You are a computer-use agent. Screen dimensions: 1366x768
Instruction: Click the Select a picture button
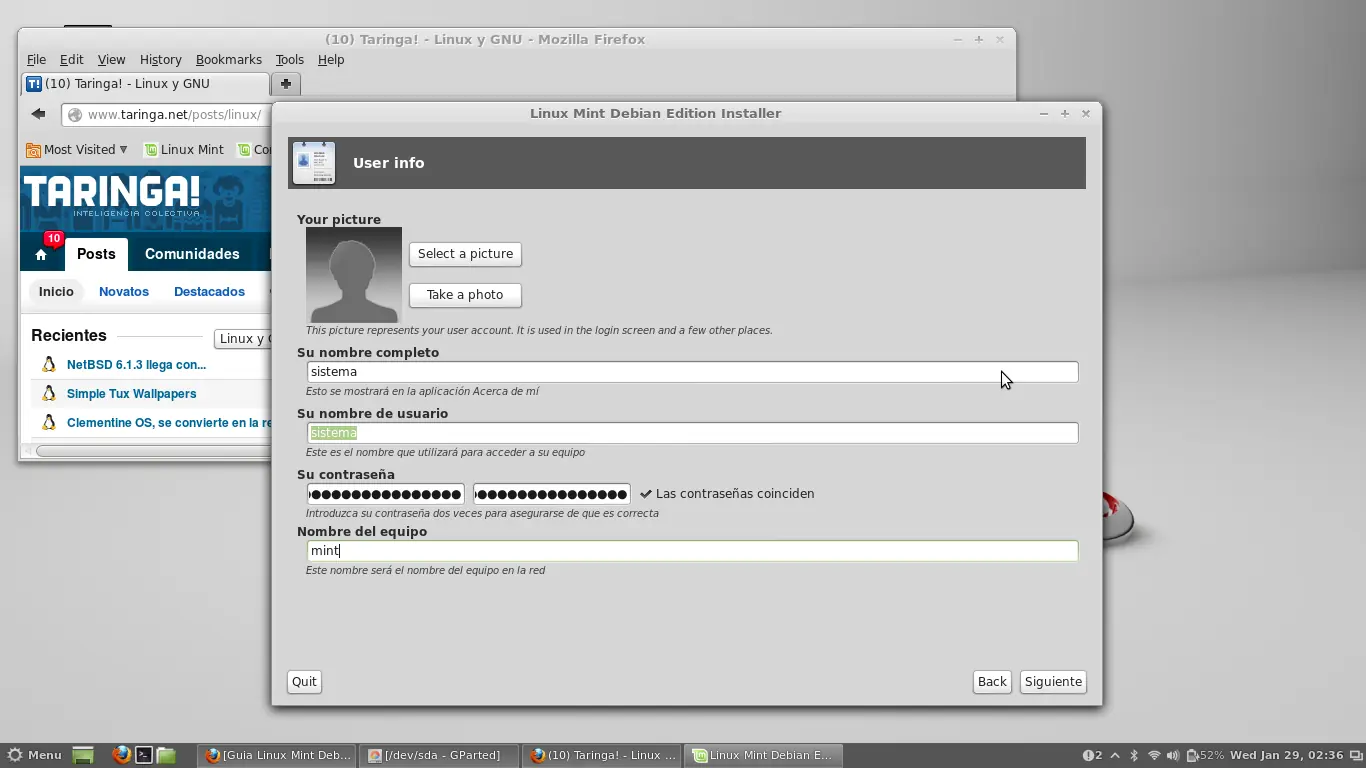[x=465, y=254]
